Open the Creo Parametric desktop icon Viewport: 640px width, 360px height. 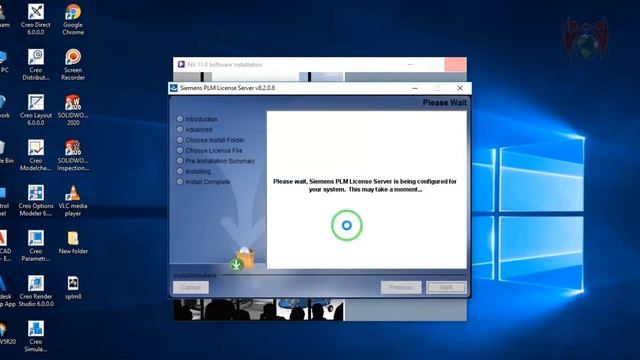pos(36,246)
